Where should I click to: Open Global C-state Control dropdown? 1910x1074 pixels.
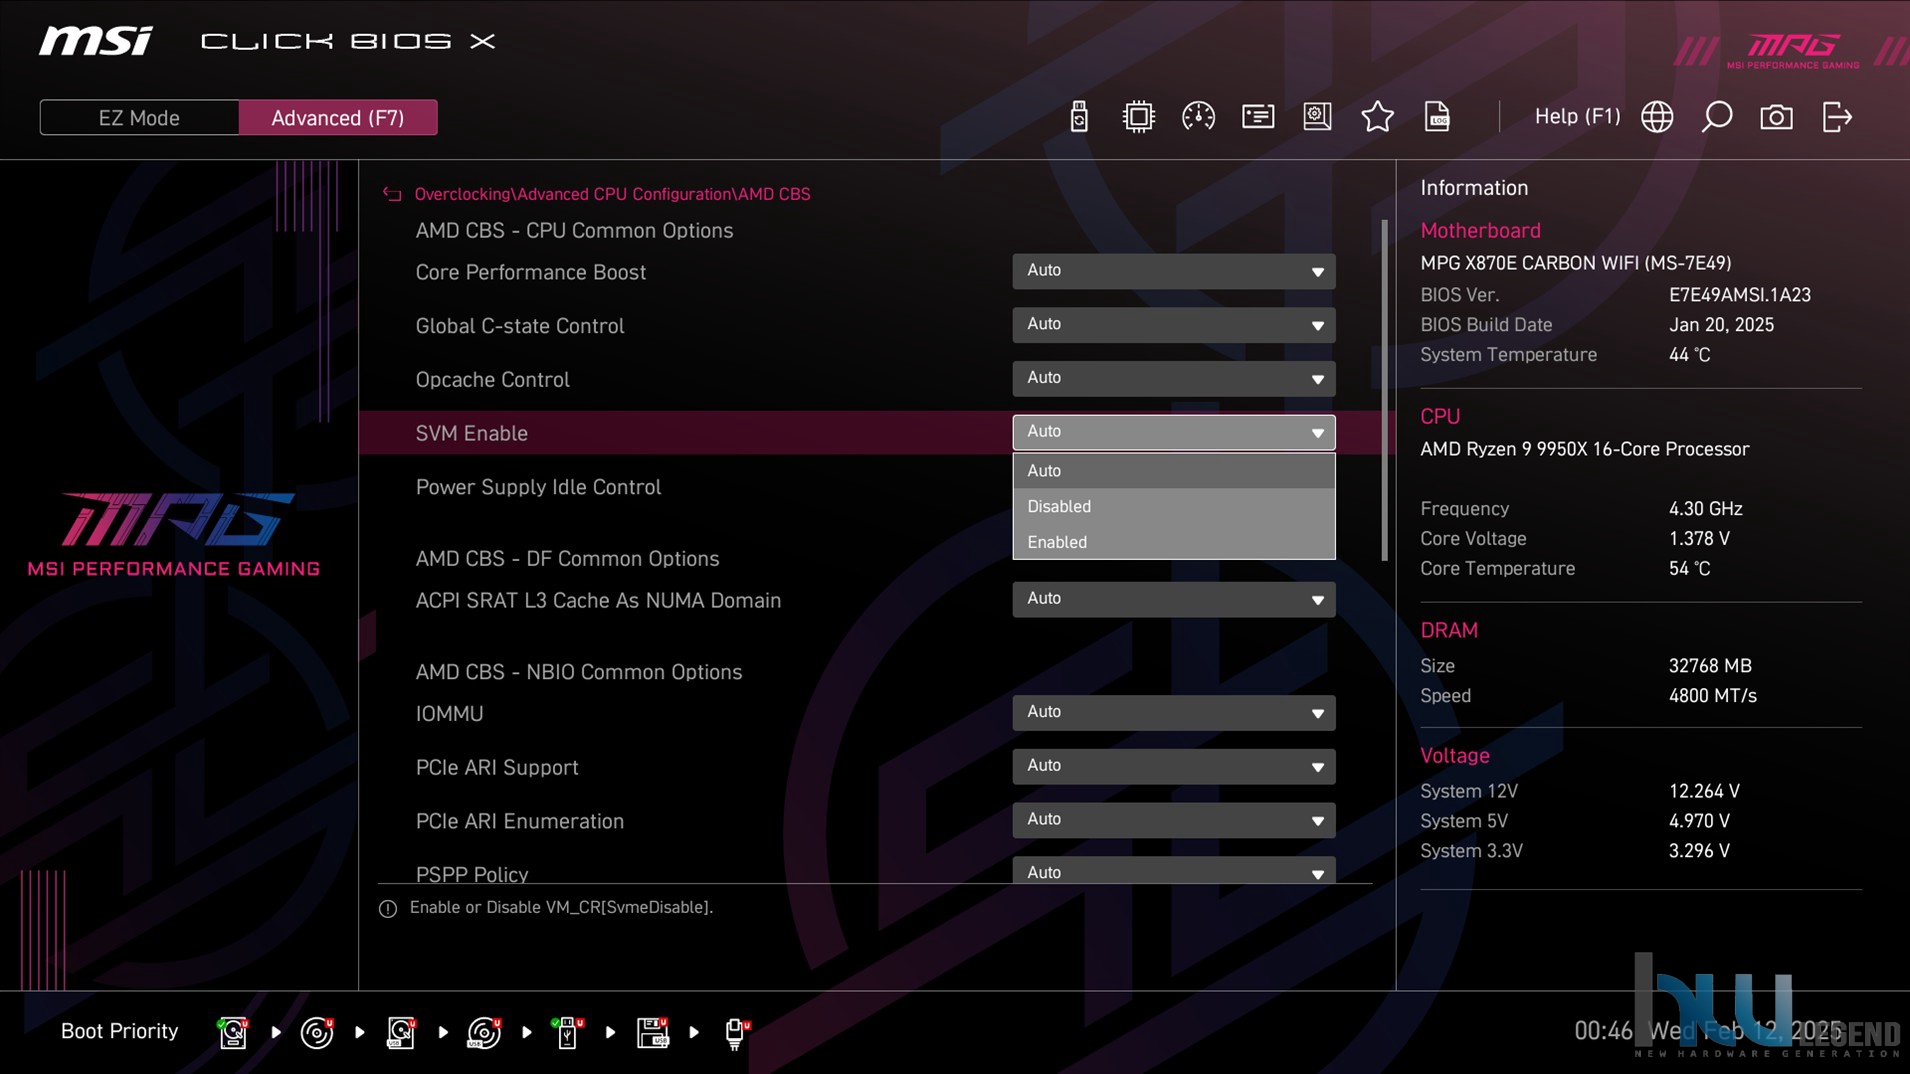(1173, 325)
